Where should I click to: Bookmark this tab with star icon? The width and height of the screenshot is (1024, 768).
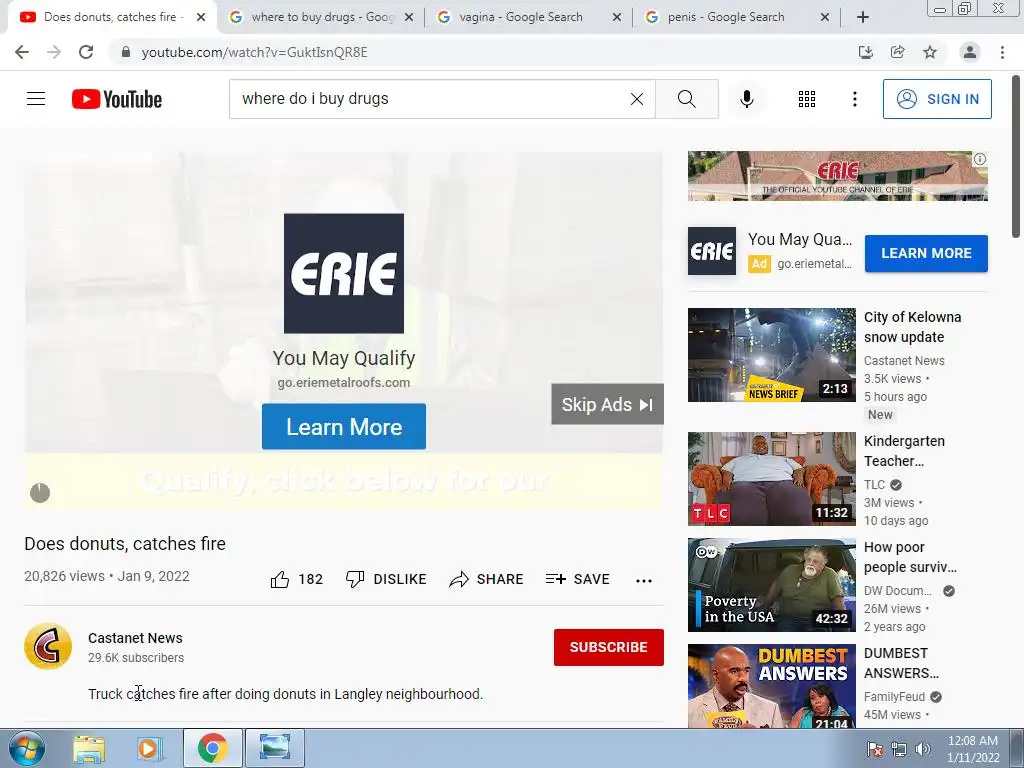[x=930, y=52]
